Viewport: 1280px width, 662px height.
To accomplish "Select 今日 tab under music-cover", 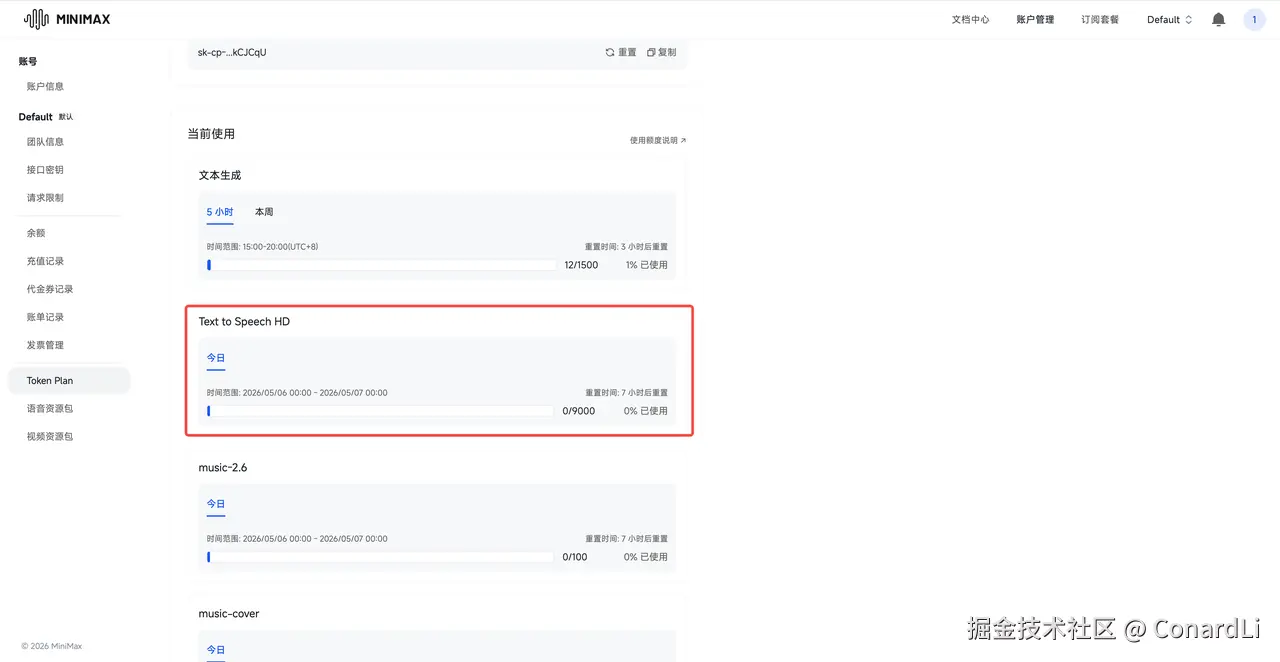I will [216, 650].
